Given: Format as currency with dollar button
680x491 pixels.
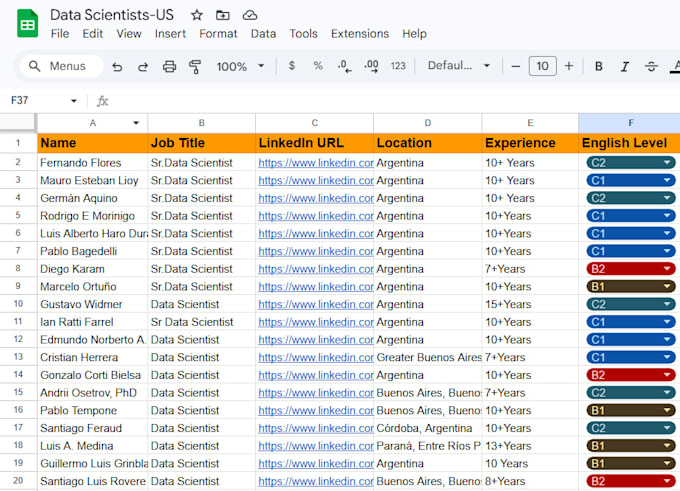Looking at the screenshot, I should [x=292, y=66].
